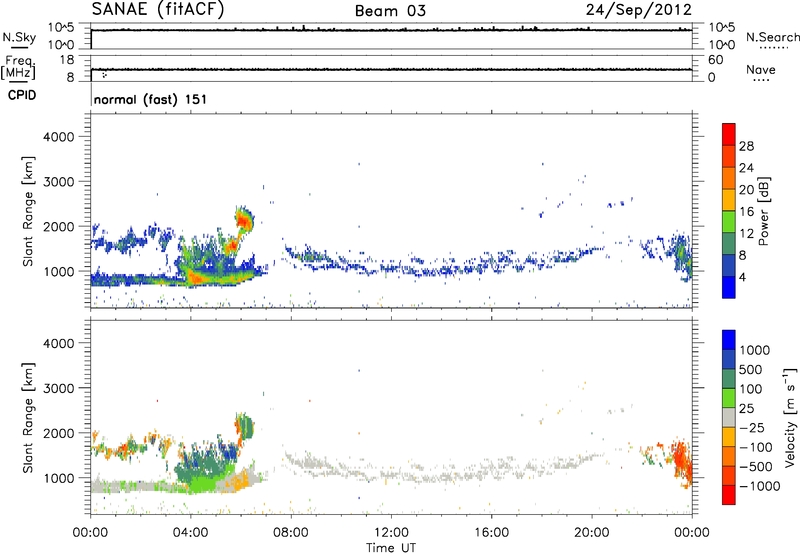This screenshot has width=800, height=554.
Task: Click the '60' Nave axis tick label
Action: pos(715,60)
